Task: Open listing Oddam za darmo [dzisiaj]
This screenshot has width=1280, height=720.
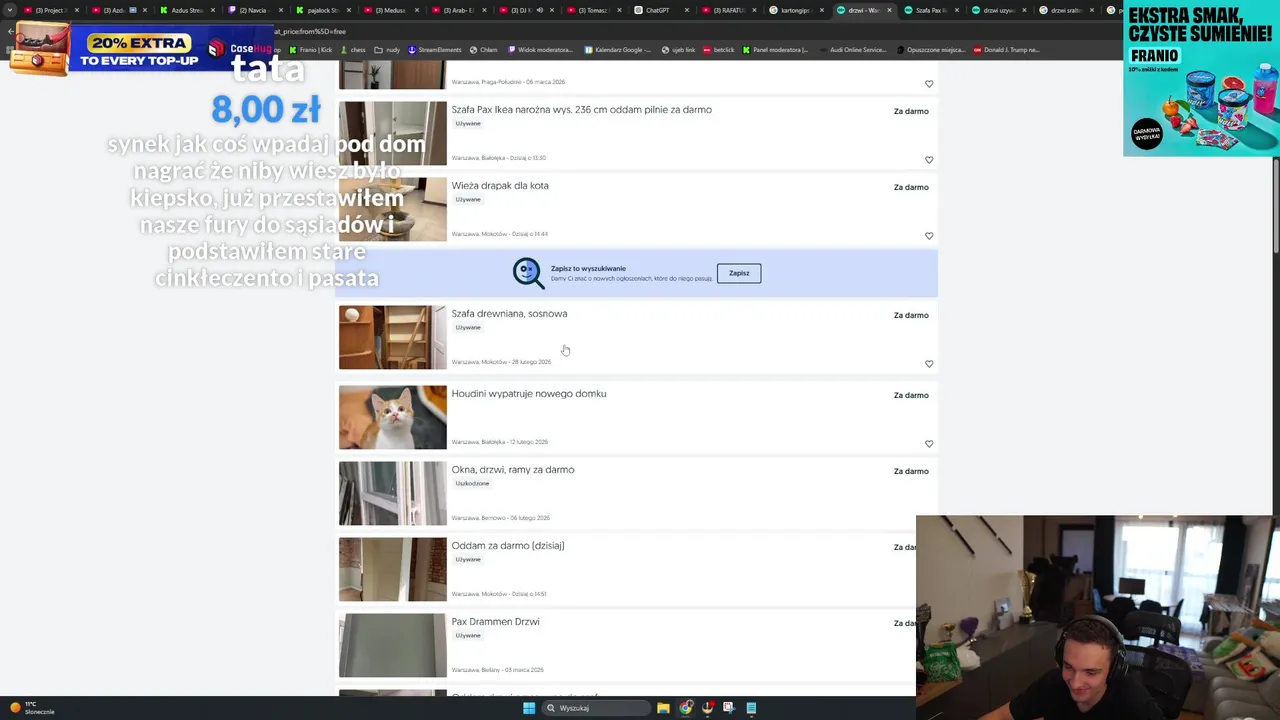Action: pos(508,546)
